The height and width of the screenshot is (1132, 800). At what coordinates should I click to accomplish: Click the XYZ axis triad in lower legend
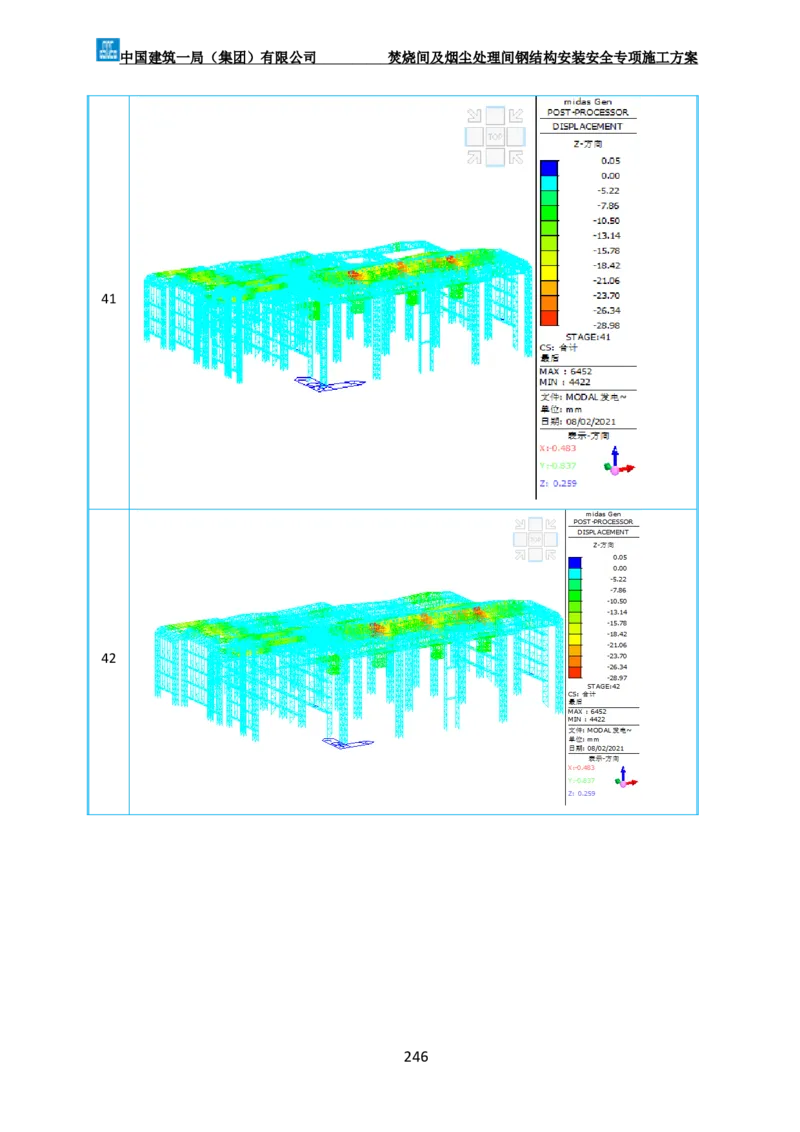pos(626,779)
